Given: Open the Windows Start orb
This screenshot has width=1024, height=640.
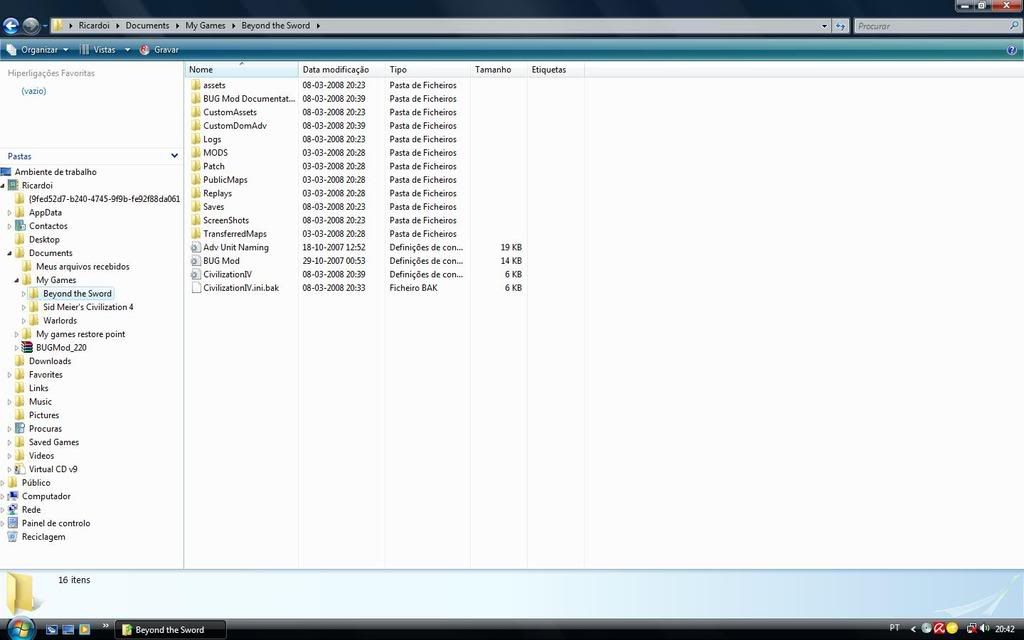Looking at the screenshot, I should coord(20,629).
